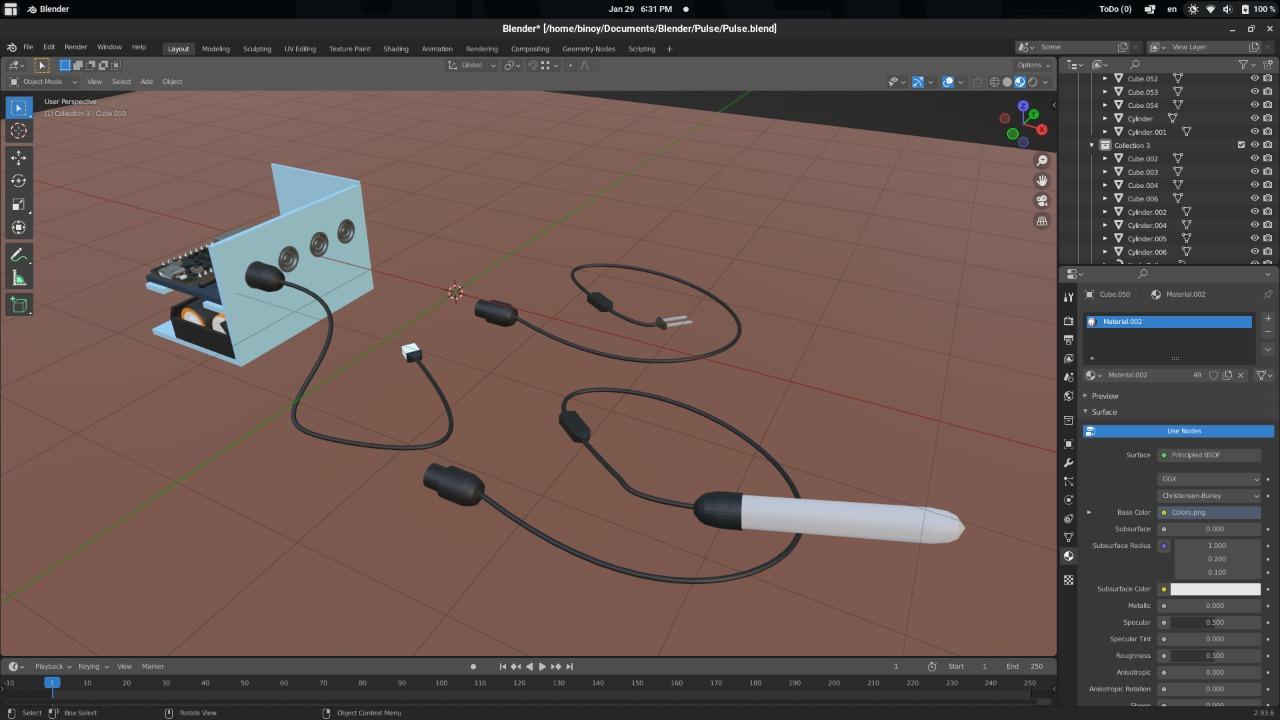Select the Cursor tool in viewport toolbar

point(18,131)
